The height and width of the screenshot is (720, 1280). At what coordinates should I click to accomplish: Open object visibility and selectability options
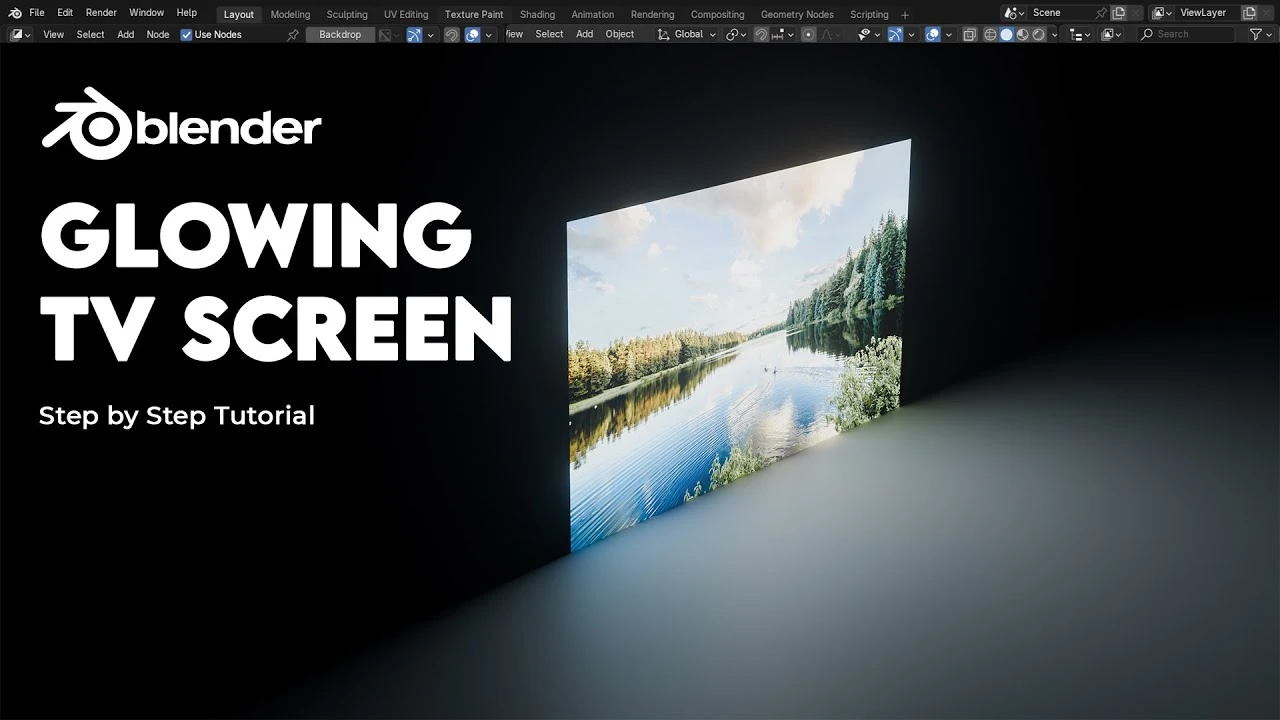coord(869,34)
